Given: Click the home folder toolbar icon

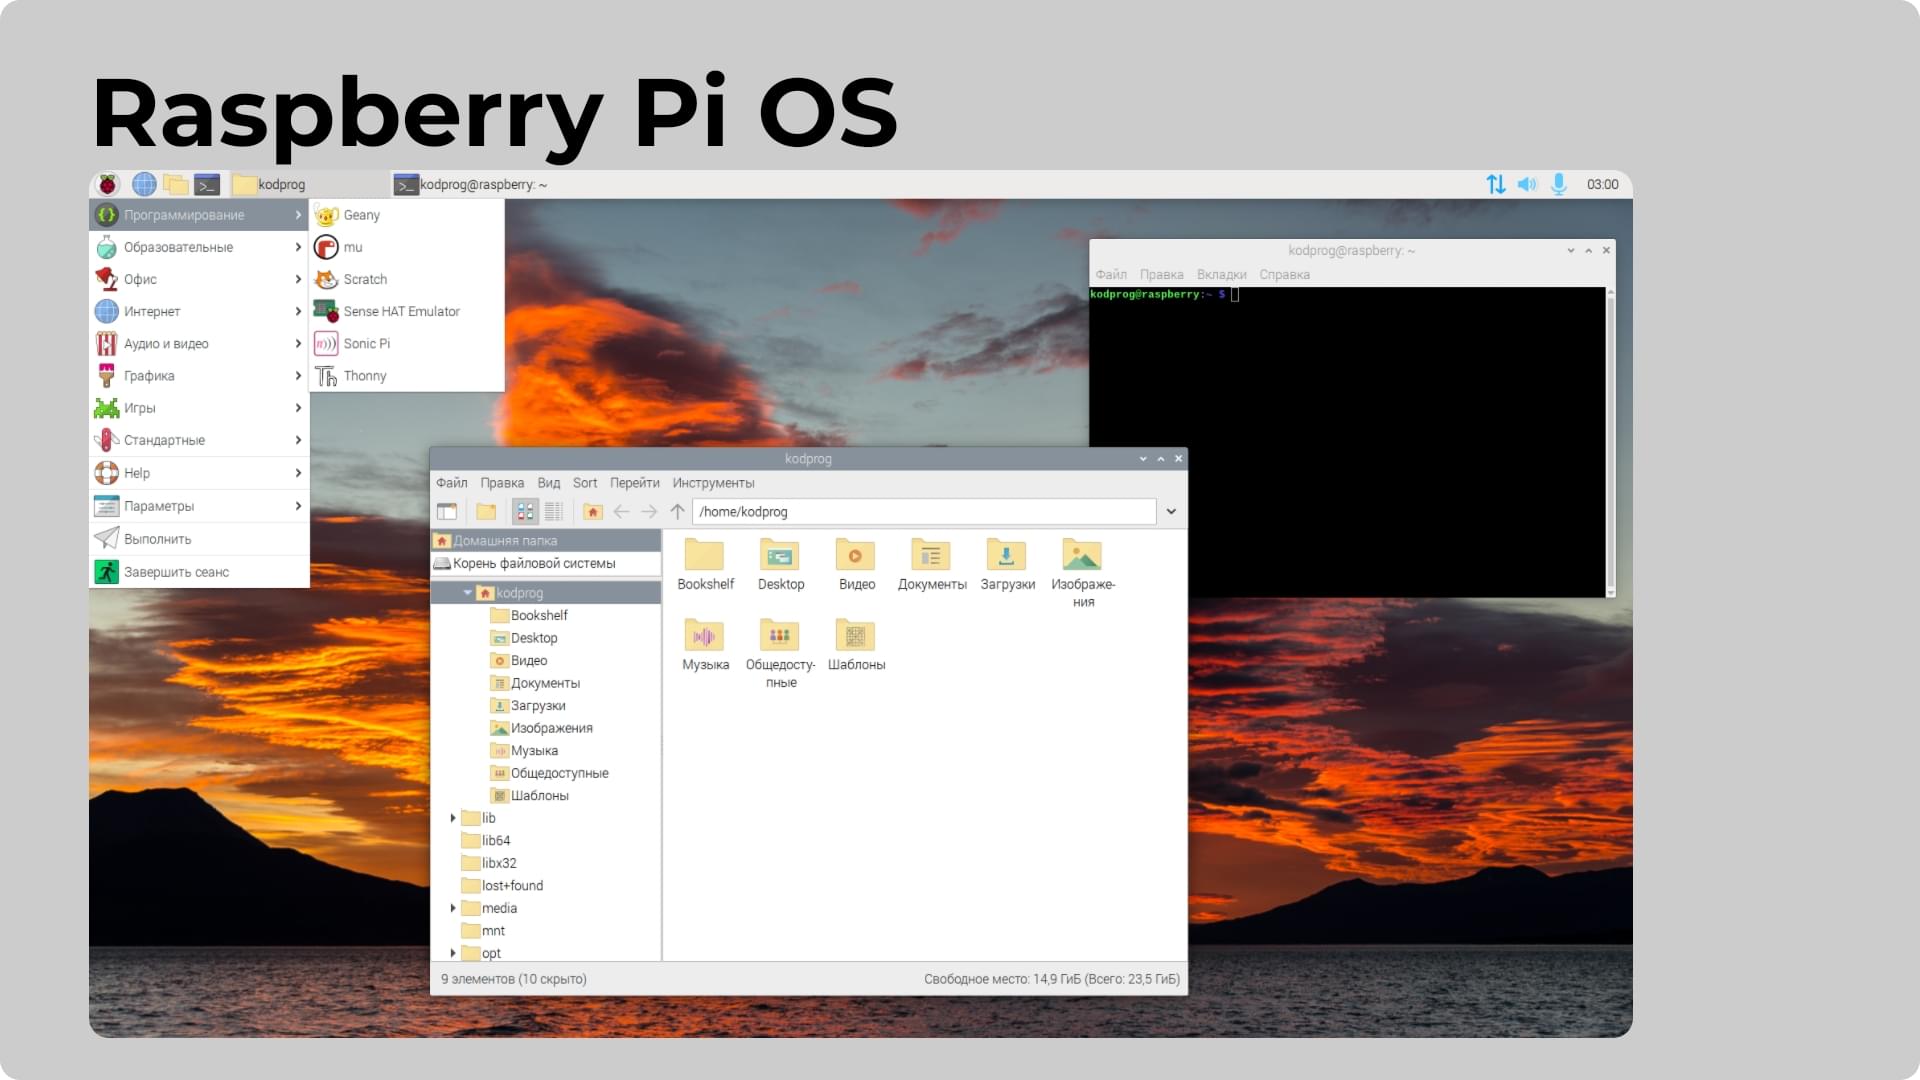Looking at the screenshot, I should click(593, 512).
